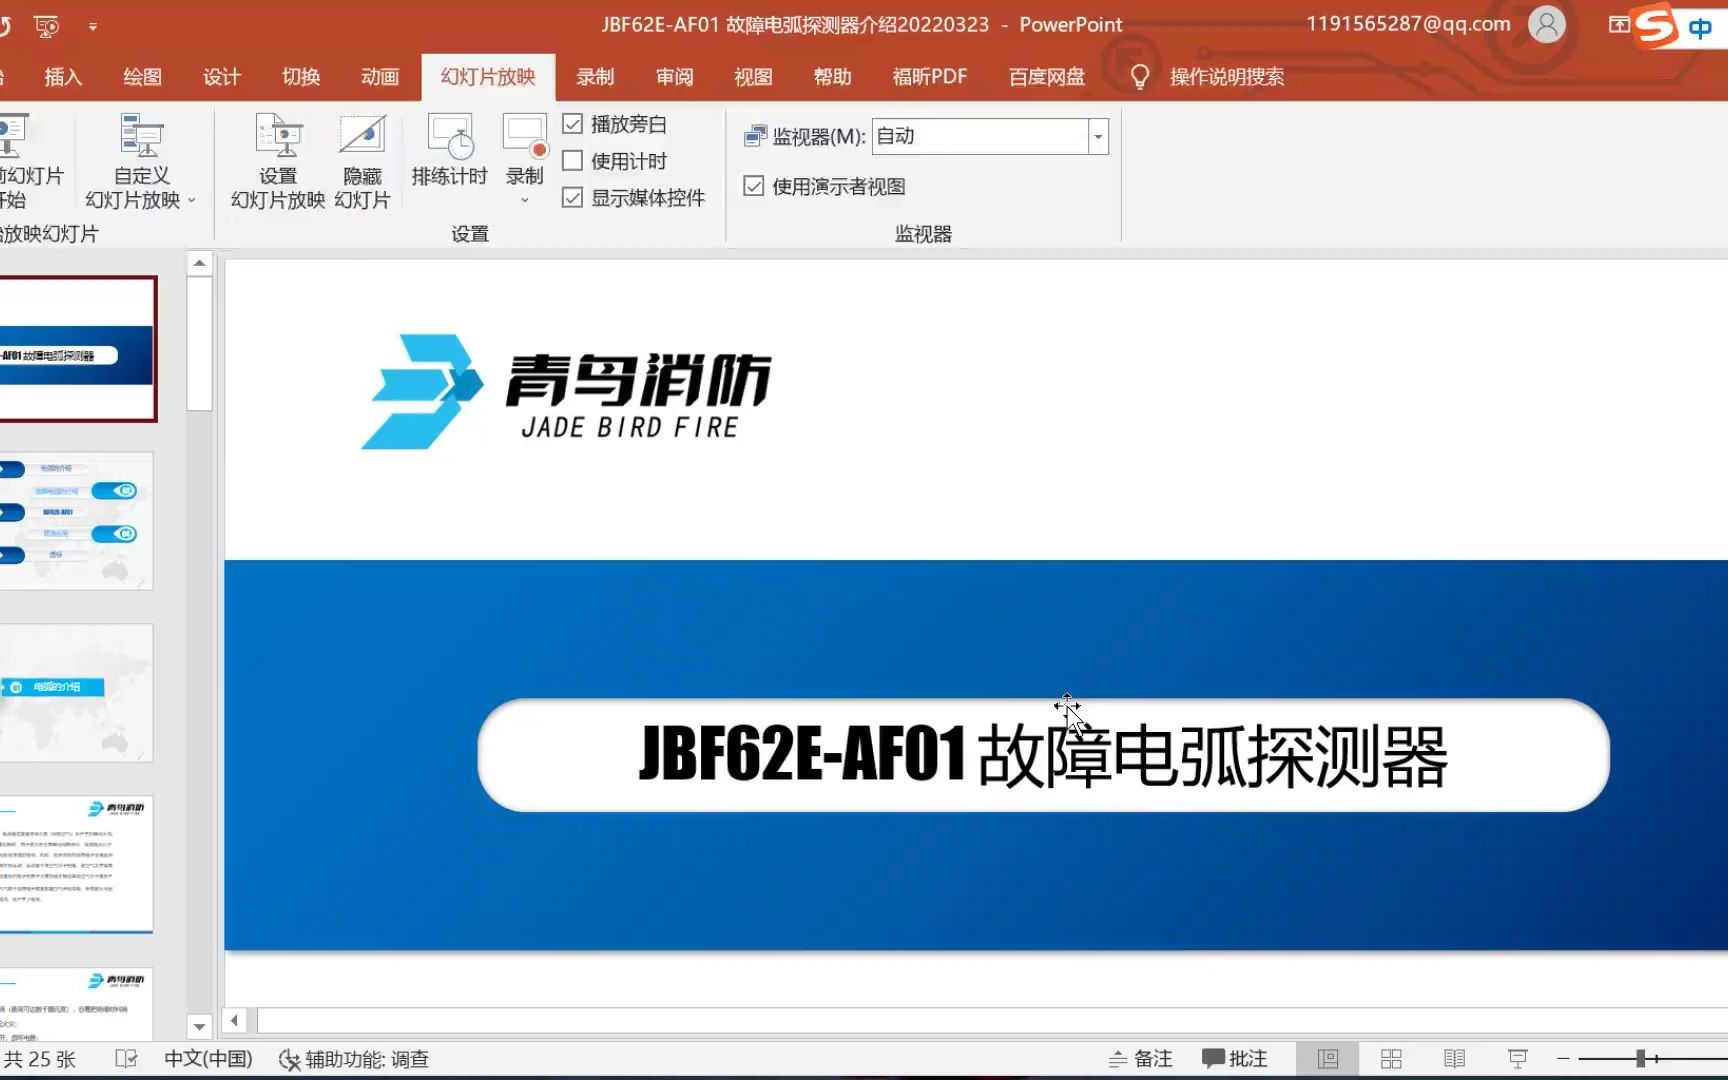The width and height of the screenshot is (1728, 1080).
Task: Open the View (视图) tab
Action: click(x=753, y=77)
